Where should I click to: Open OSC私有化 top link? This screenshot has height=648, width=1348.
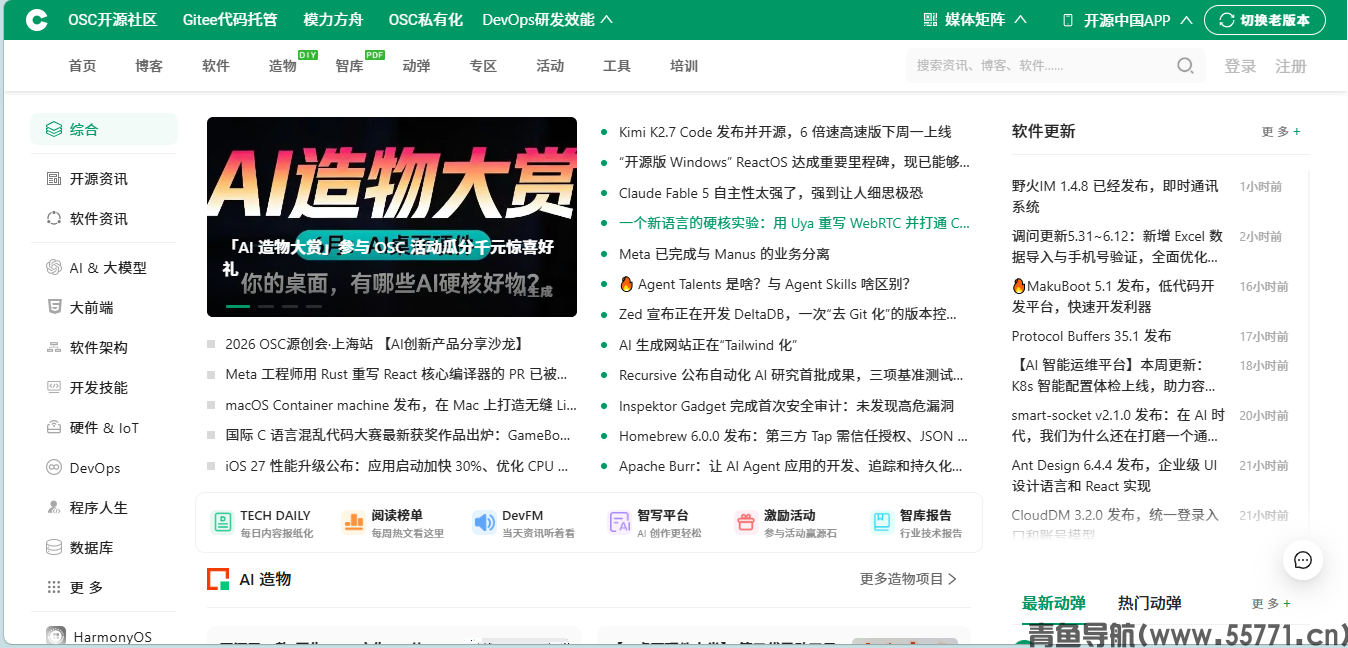coord(425,20)
